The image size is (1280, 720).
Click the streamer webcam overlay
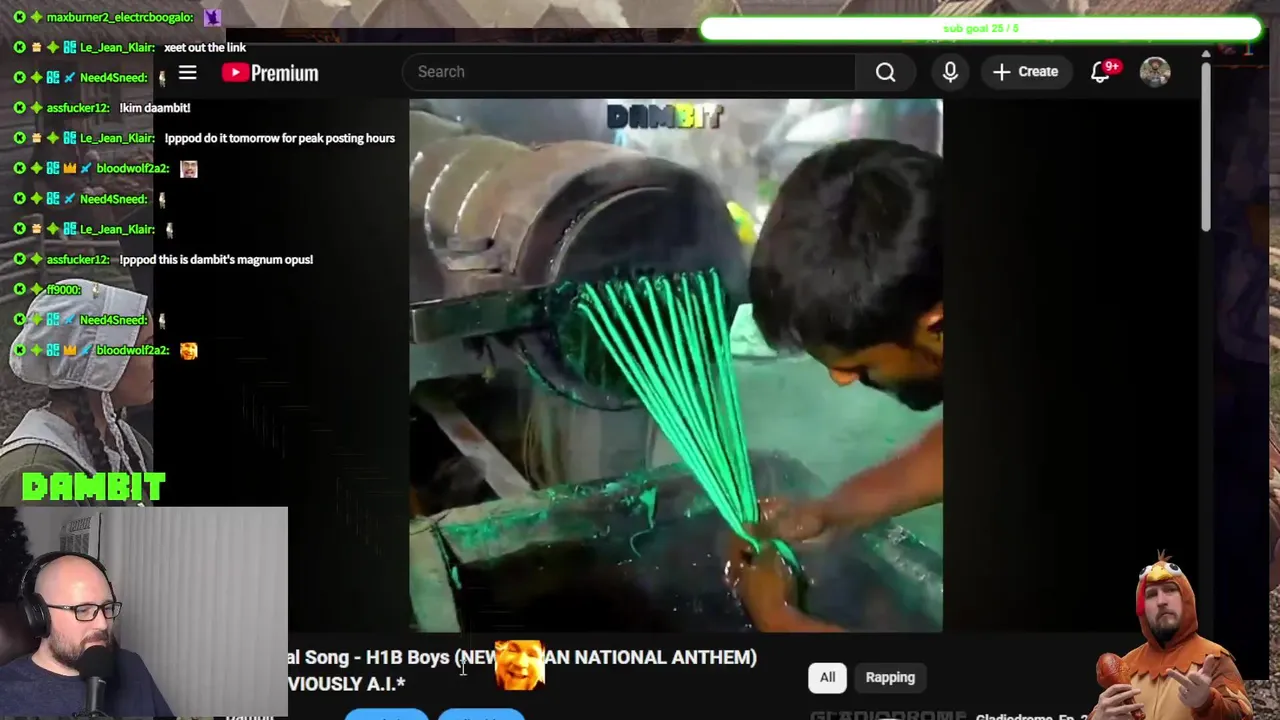[x=144, y=612]
